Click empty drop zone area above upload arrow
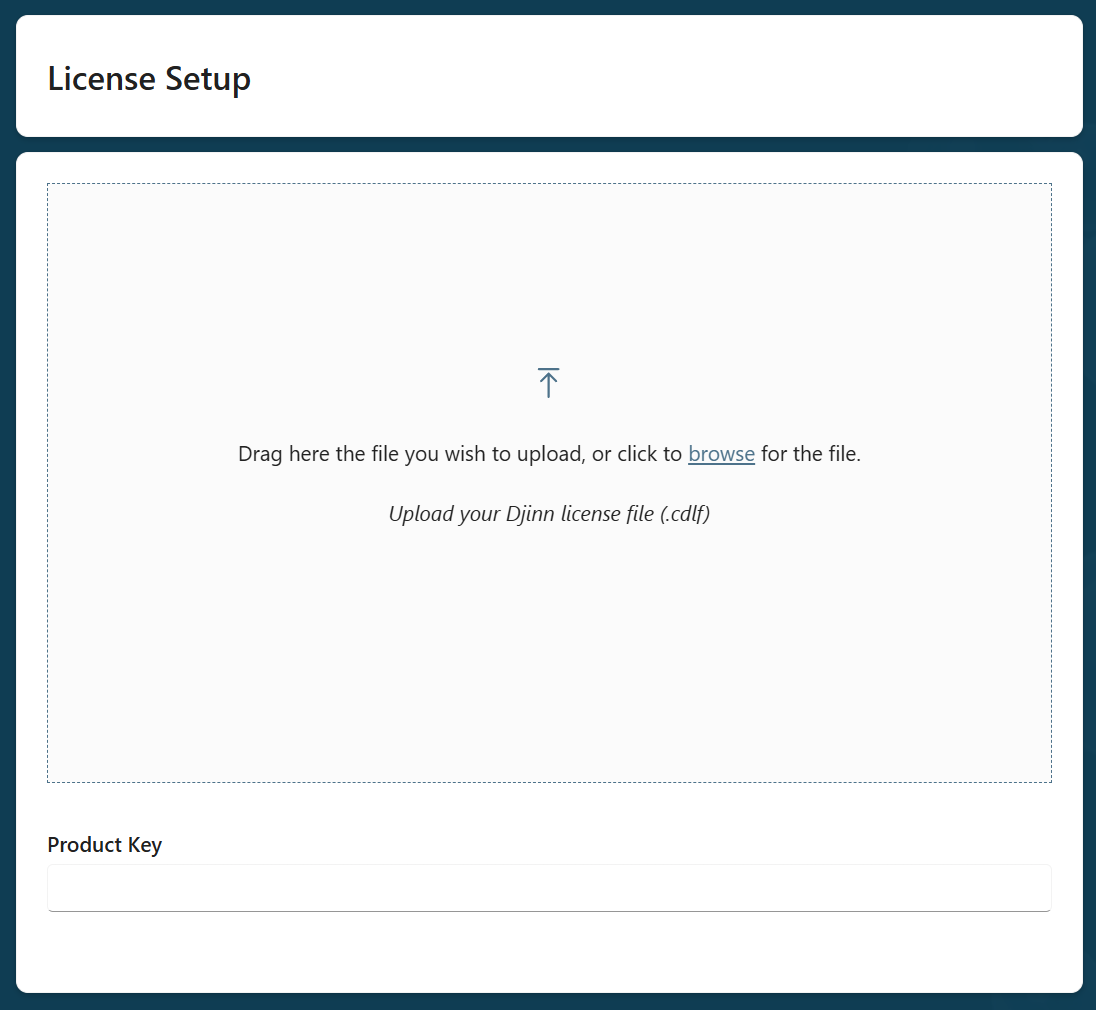Screen dimensions: 1096x1010 [x=548, y=270]
